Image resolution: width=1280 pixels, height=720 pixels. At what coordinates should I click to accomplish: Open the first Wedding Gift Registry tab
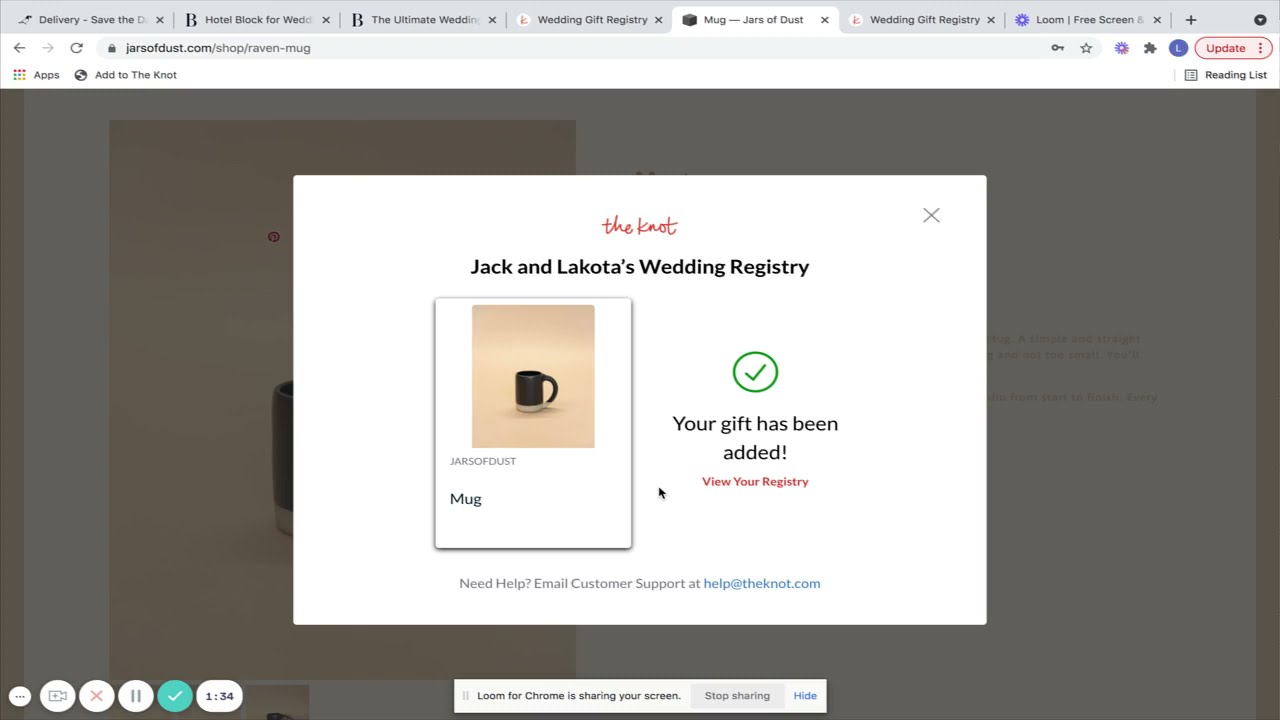[x=592, y=20]
